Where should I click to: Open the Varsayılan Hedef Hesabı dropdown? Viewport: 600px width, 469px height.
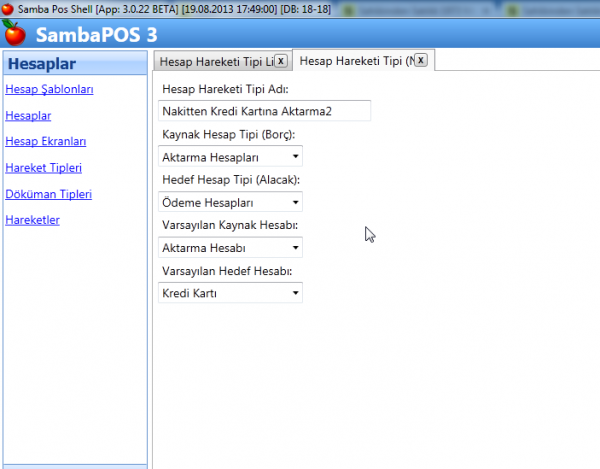tap(231, 294)
